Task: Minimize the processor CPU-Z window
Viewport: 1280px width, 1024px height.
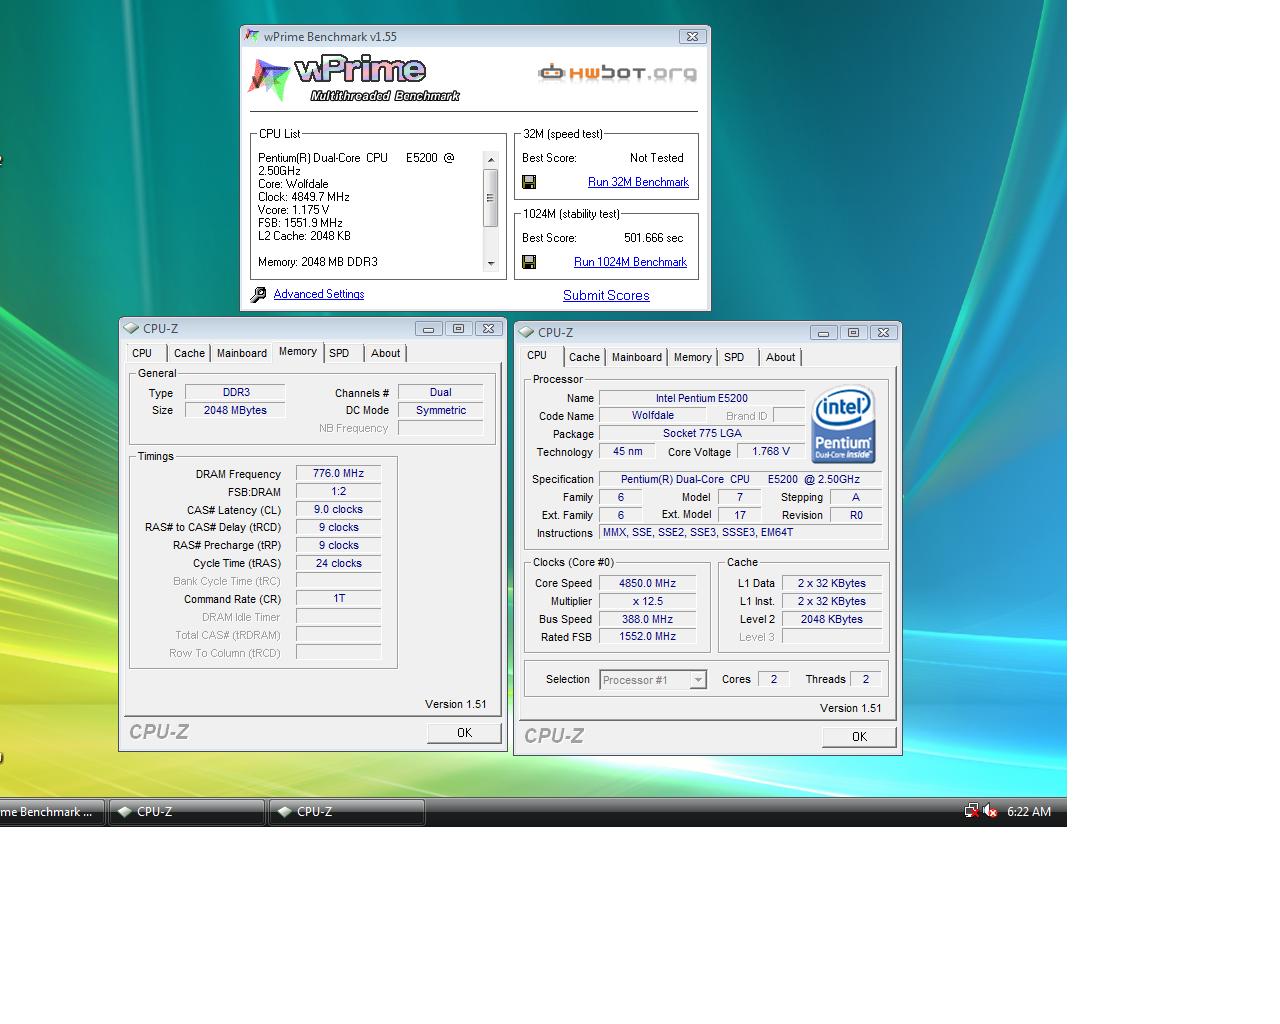Action: (x=823, y=332)
